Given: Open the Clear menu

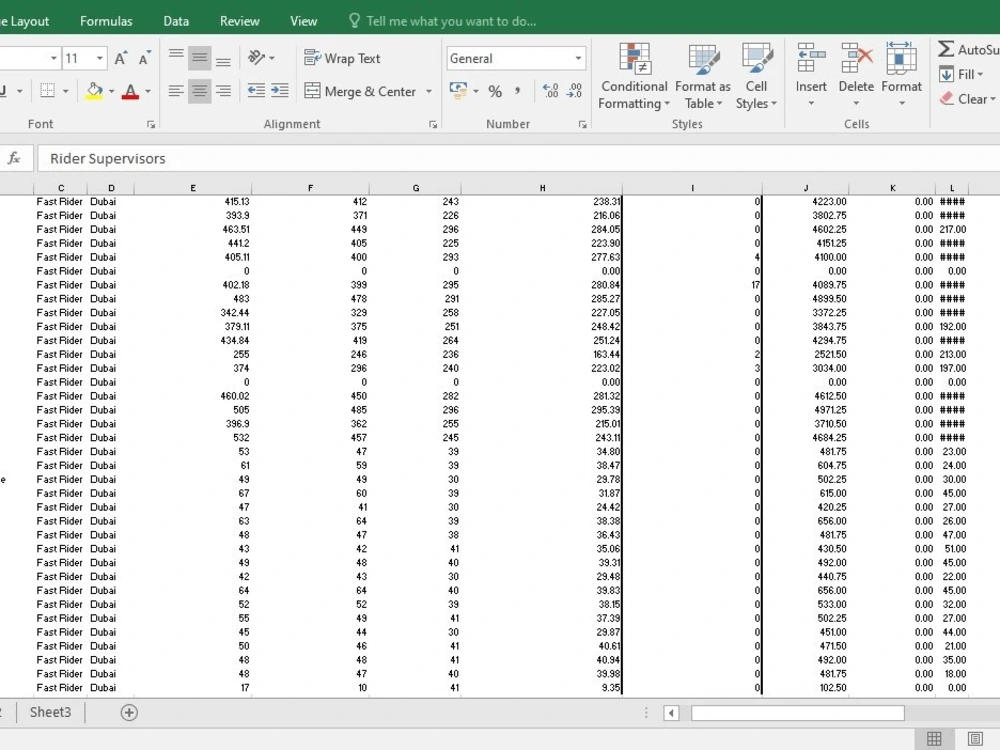Looking at the screenshot, I should point(967,99).
